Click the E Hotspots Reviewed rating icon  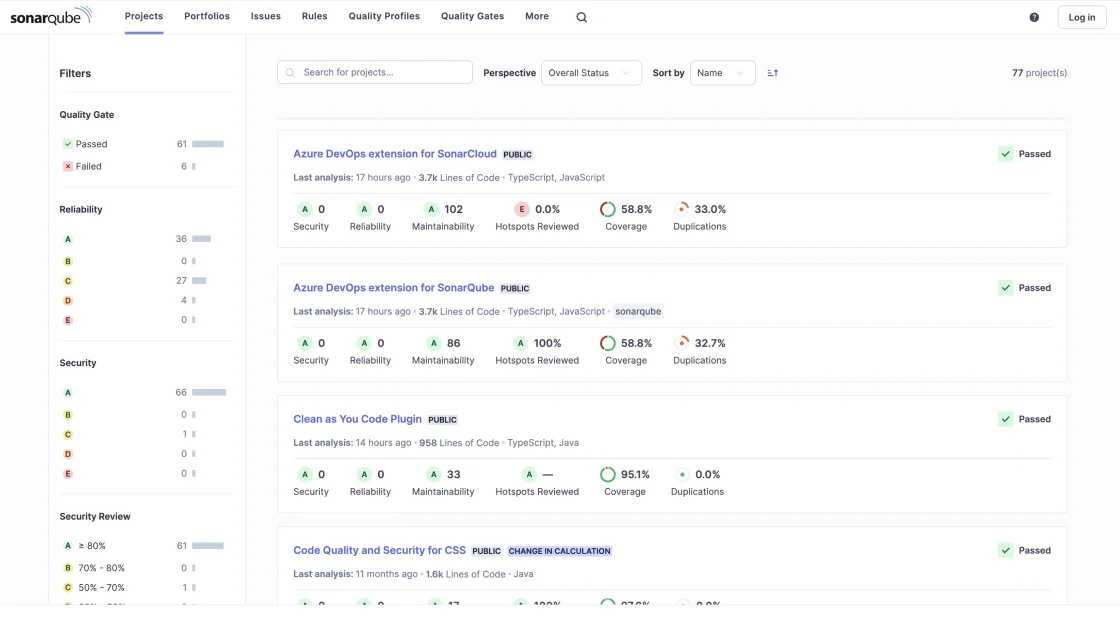click(520, 209)
